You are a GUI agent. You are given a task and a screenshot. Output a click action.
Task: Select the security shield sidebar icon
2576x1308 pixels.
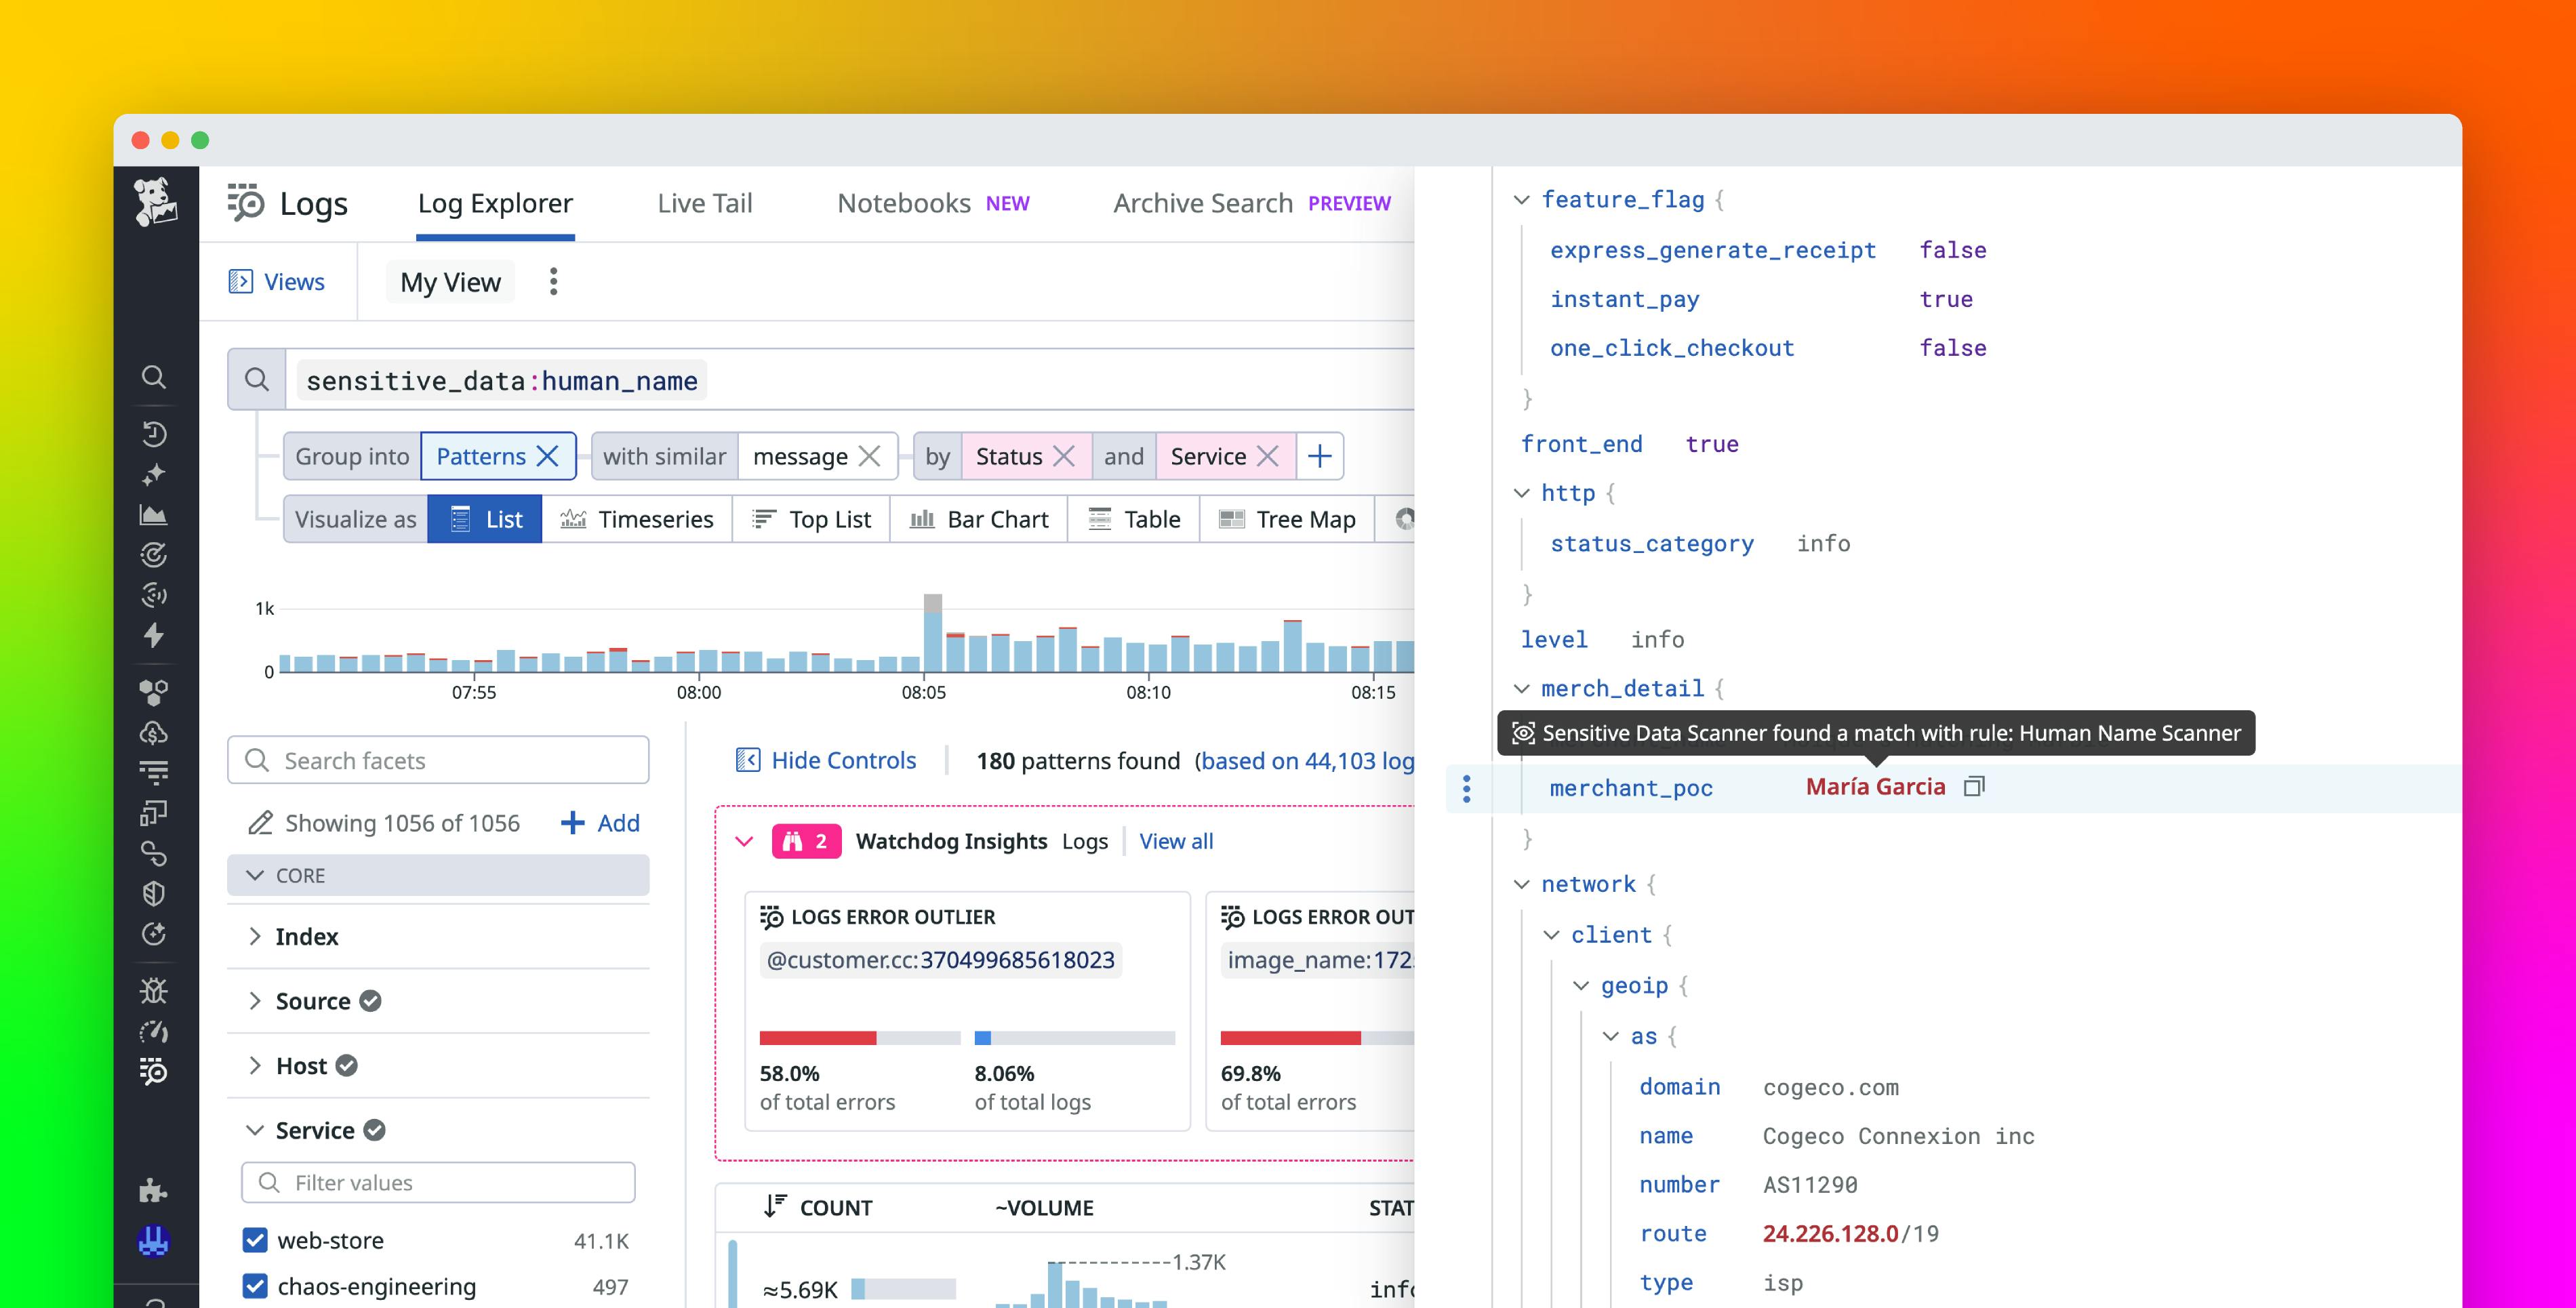pyautogui.click(x=154, y=893)
